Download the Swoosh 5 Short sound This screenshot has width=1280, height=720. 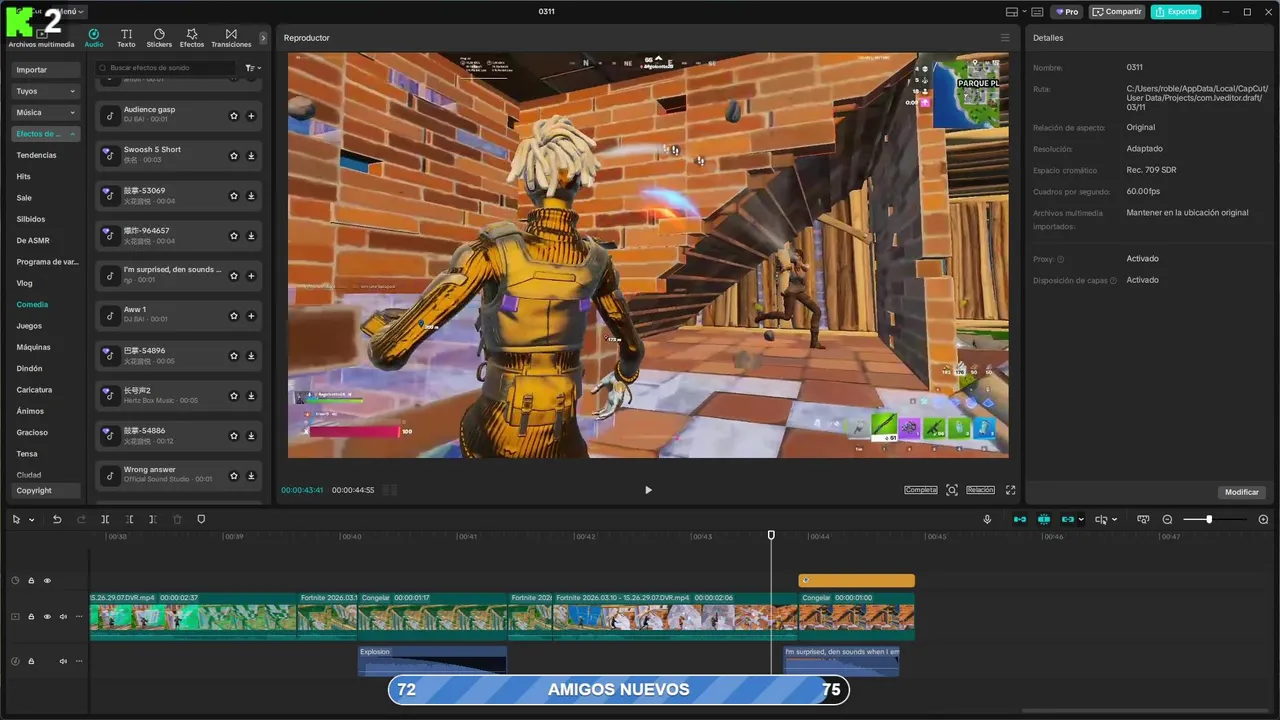pyautogui.click(x=251, y=156)
